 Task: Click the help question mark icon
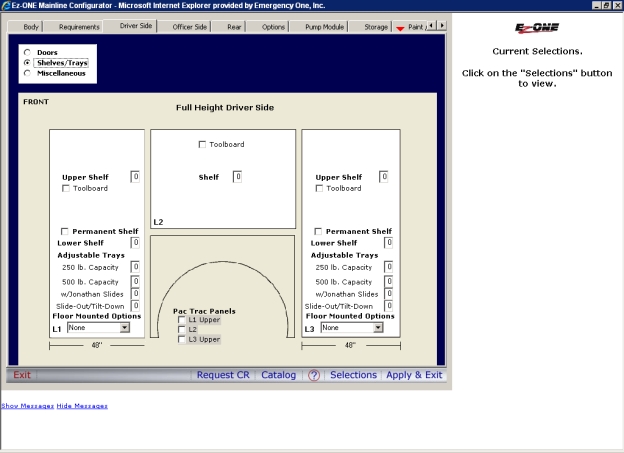coord(314,375)
